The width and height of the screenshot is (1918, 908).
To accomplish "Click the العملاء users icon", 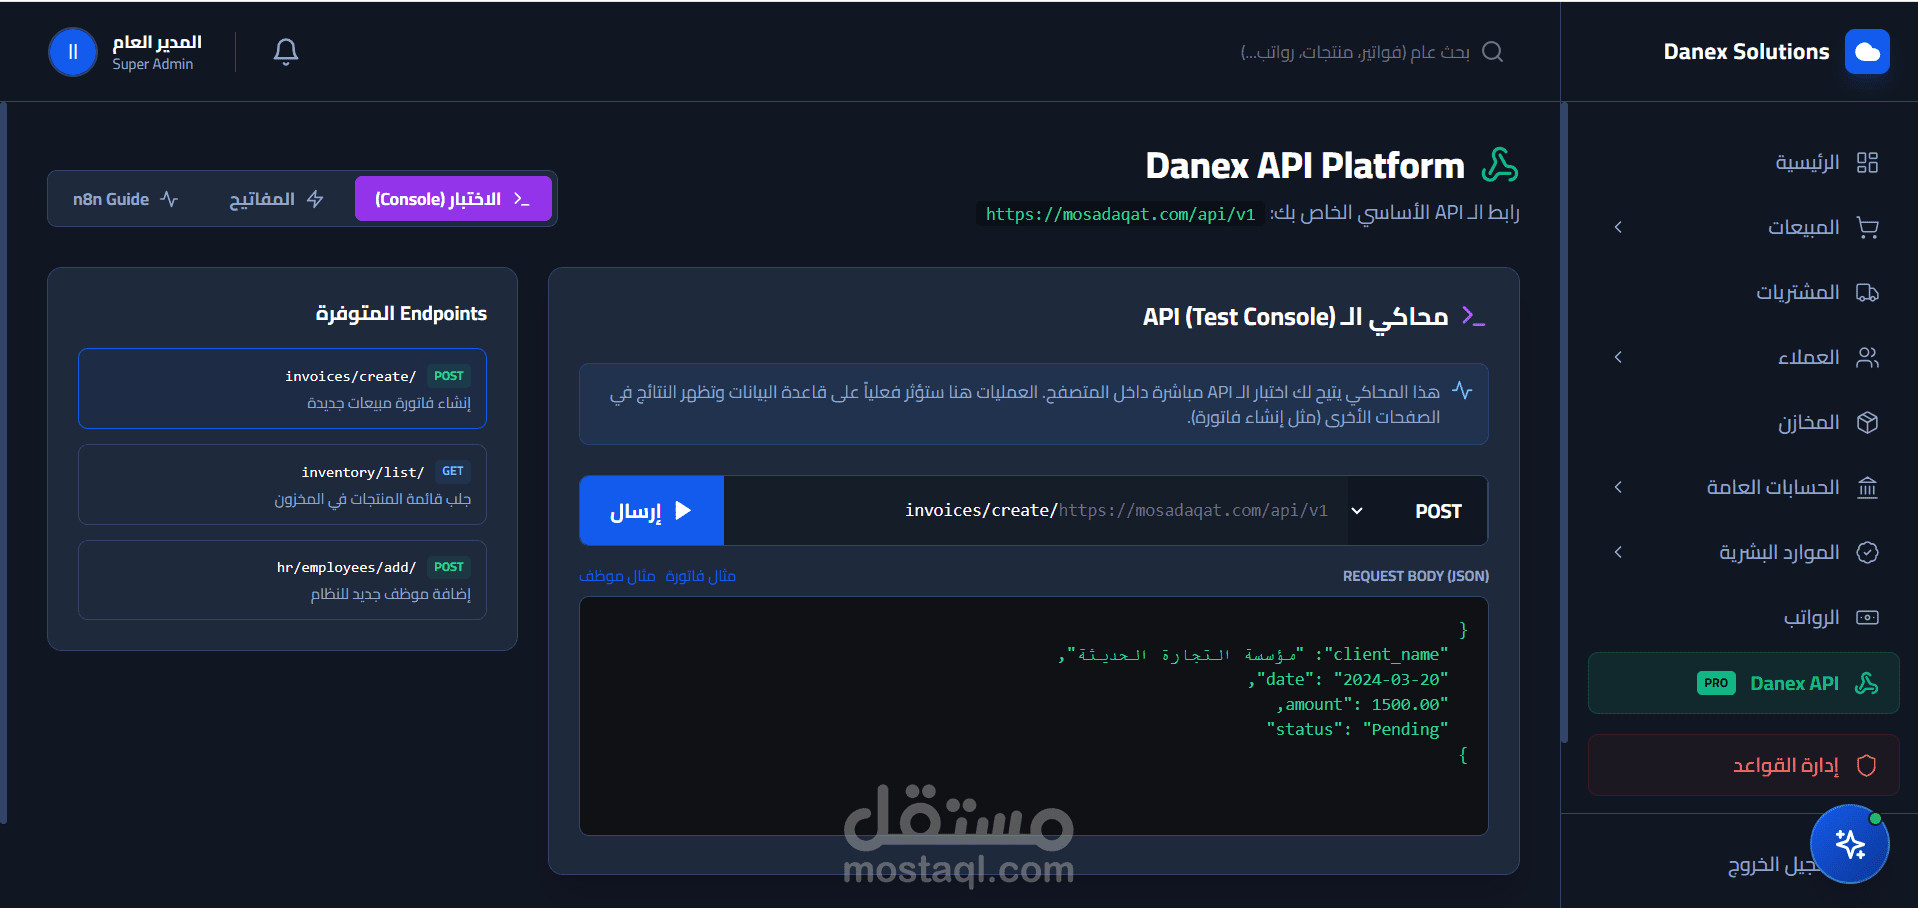I will point(1867,357).
